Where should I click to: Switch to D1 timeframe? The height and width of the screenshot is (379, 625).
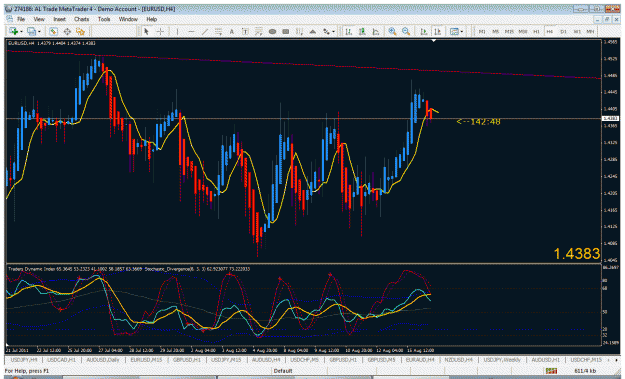(x=563, y=31)
